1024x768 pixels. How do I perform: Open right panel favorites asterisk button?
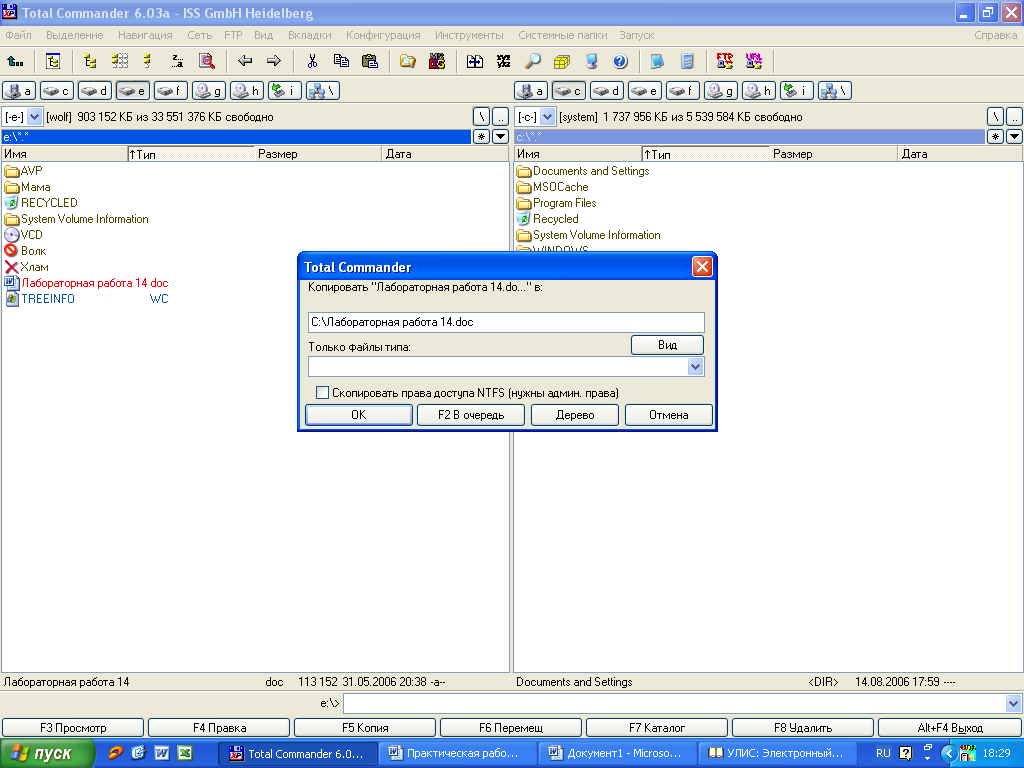point(995,136)
